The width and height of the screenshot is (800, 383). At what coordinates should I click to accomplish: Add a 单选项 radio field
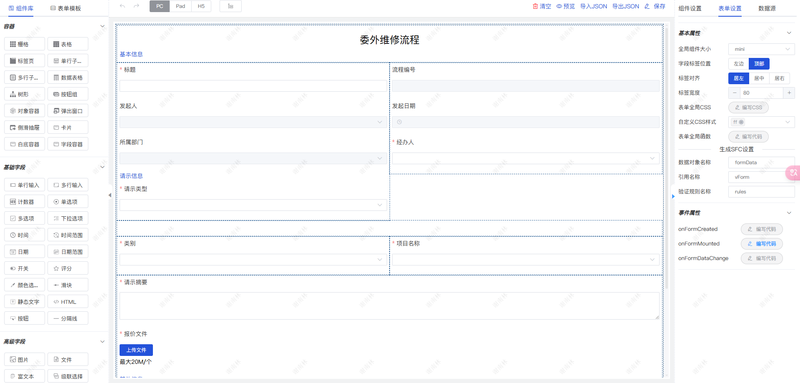point(68,201)
